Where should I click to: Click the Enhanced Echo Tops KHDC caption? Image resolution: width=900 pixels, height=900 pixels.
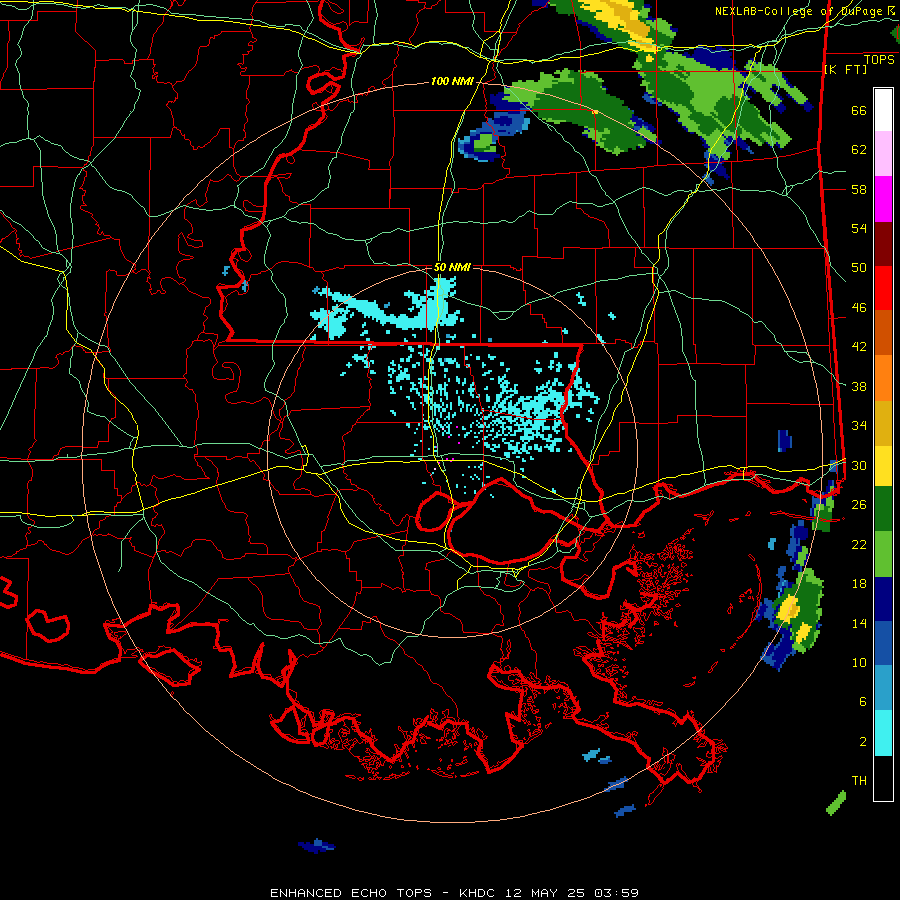tap(454, 893)
